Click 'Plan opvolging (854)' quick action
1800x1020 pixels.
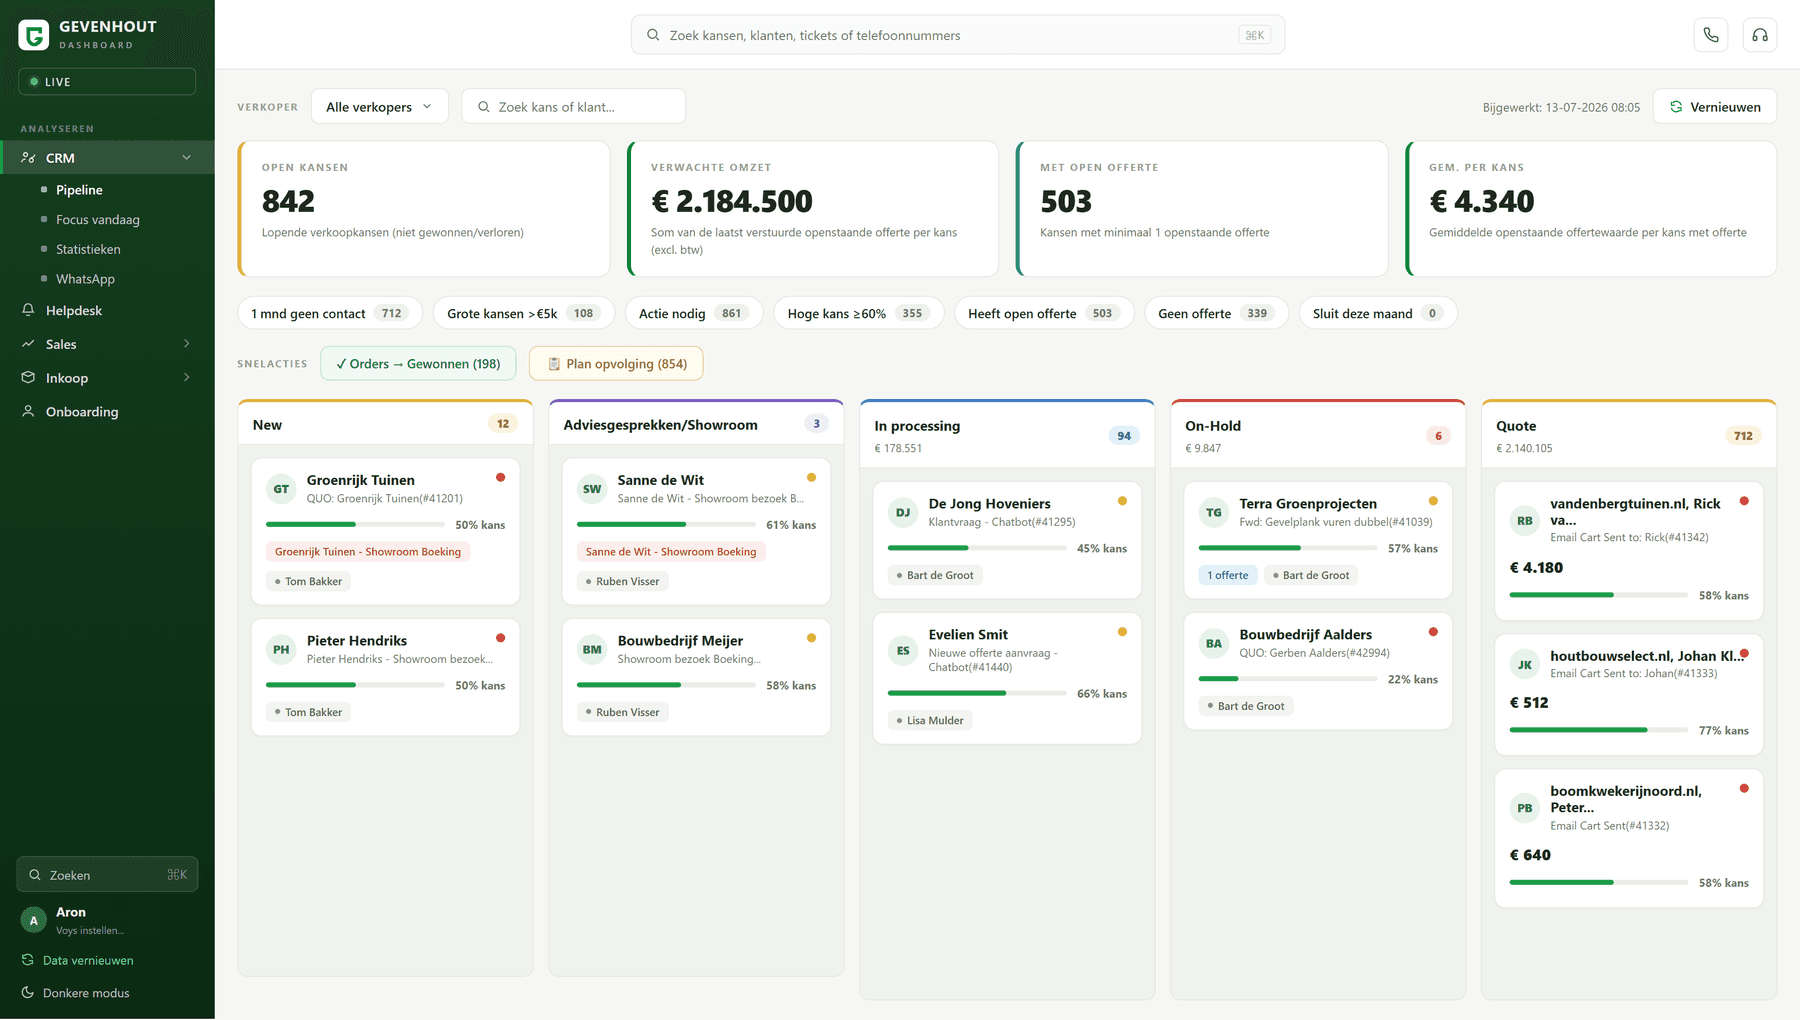(x=616, y=364)
